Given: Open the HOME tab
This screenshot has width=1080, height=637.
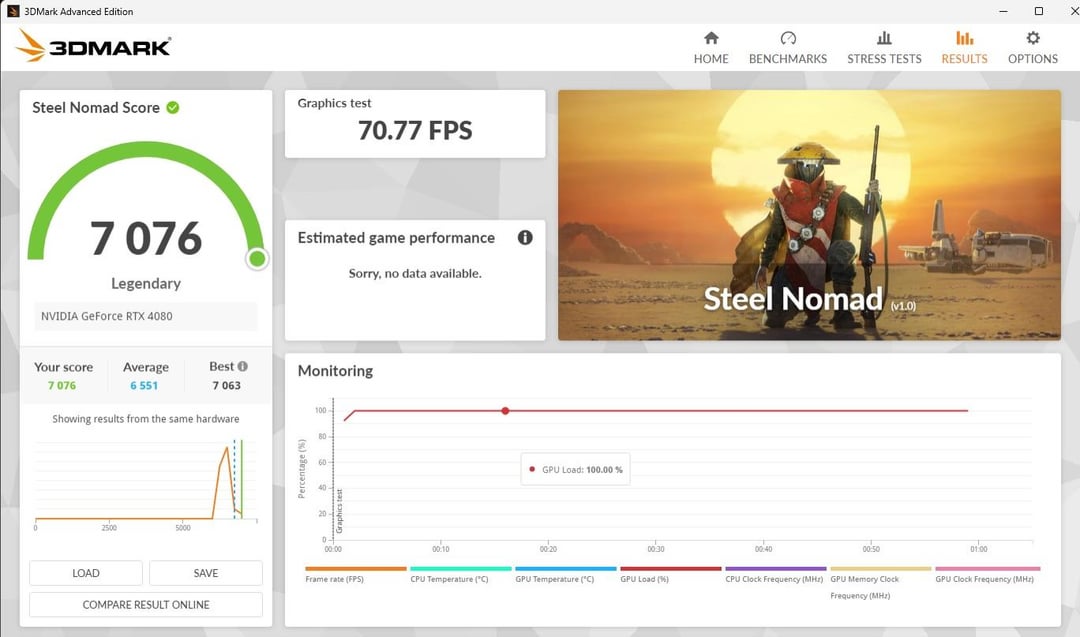Looking at the screenshot, I should (711, 48).
